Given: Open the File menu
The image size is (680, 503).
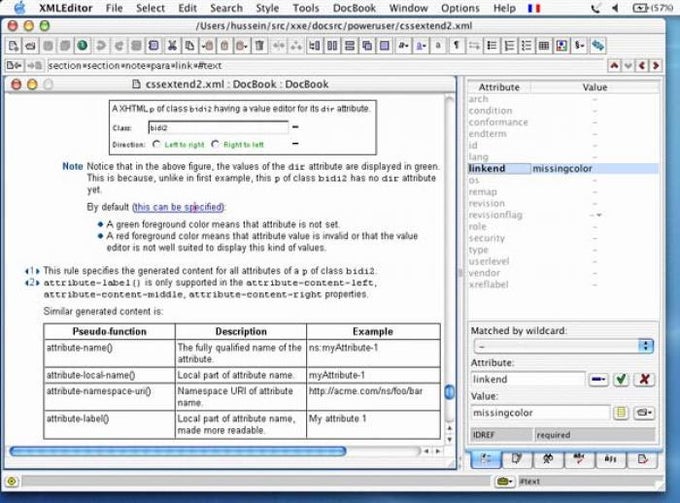Looking at the screenshot, I should coord(114,8).
